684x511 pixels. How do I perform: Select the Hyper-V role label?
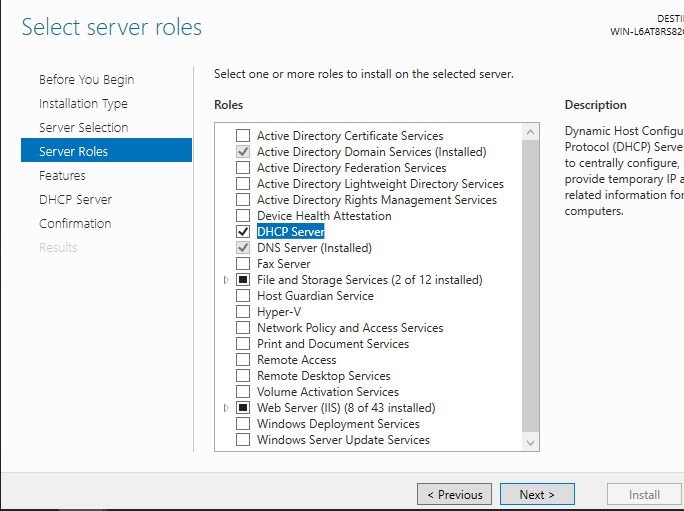(279, 312)
